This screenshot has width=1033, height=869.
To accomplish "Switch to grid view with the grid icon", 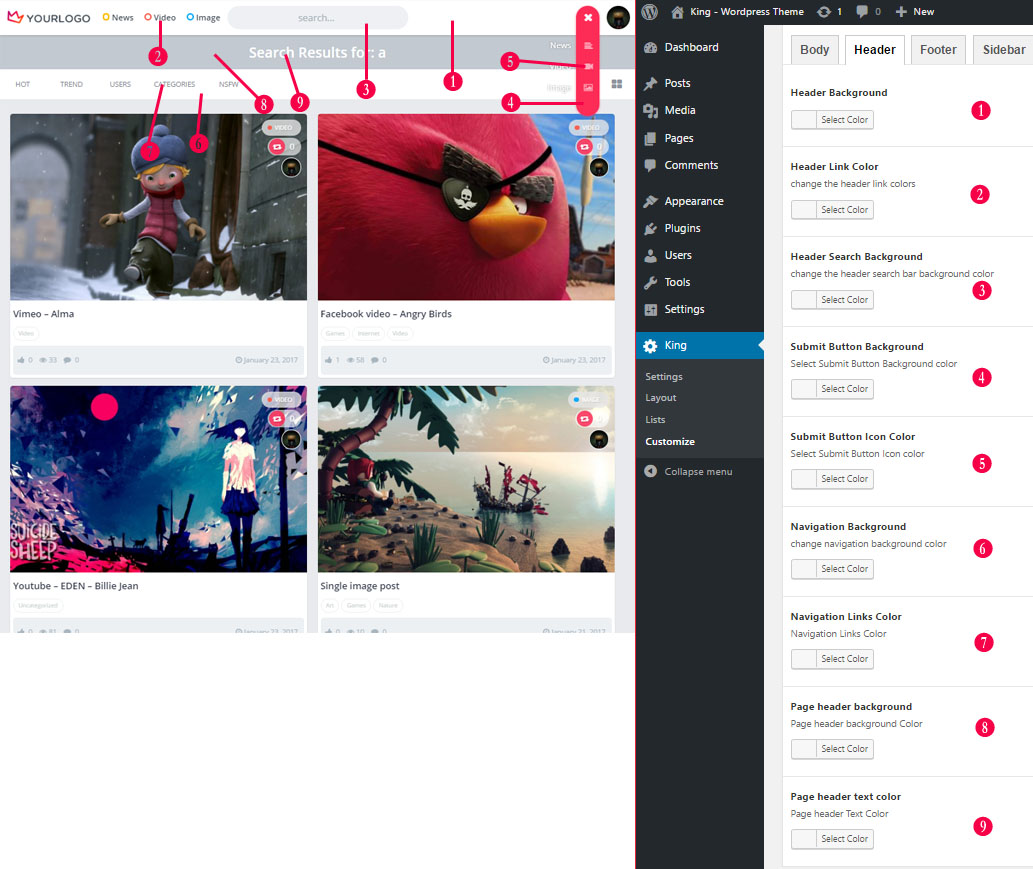I will (617, 84).
